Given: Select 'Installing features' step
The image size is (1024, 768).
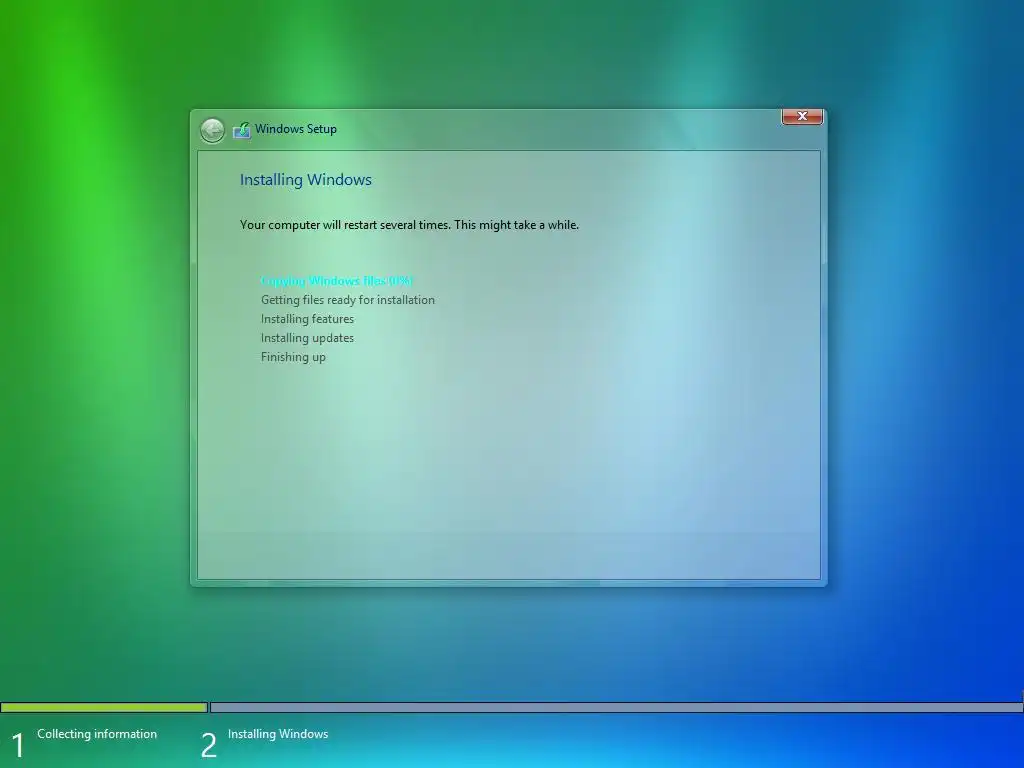Looking at the screenshot, I should pos(307,319).
